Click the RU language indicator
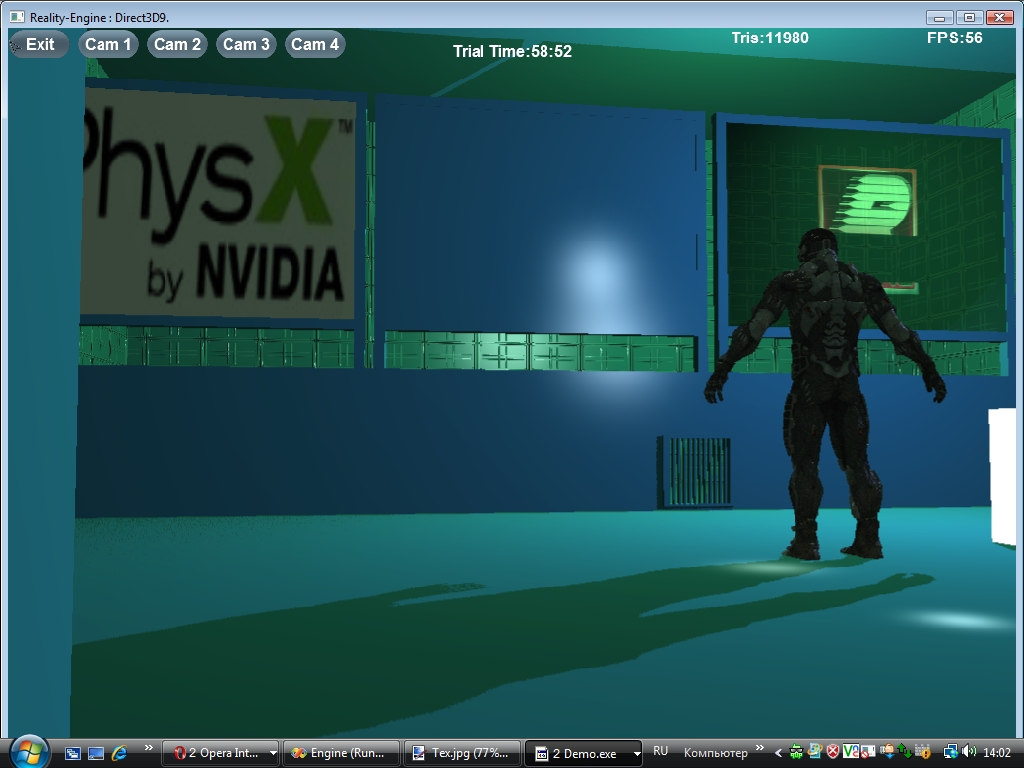Viewport: 1024px width, 768px height. (660, 751)
